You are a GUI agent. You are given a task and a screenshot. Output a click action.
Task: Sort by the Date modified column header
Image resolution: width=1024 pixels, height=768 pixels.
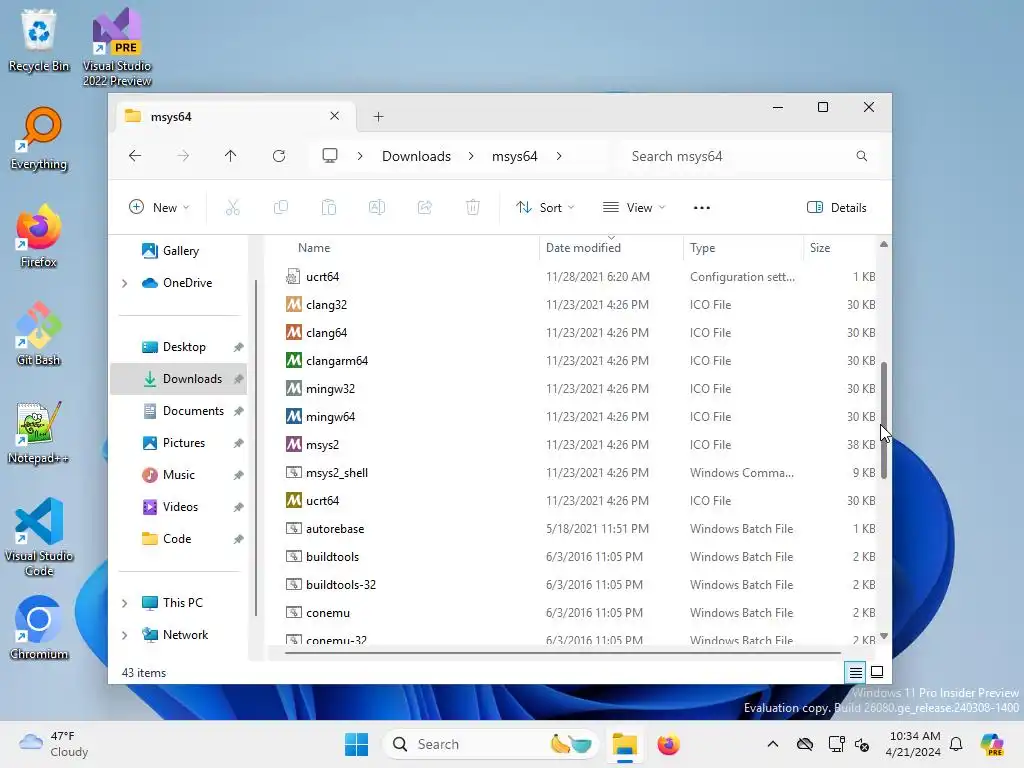(x=611, y=248)
